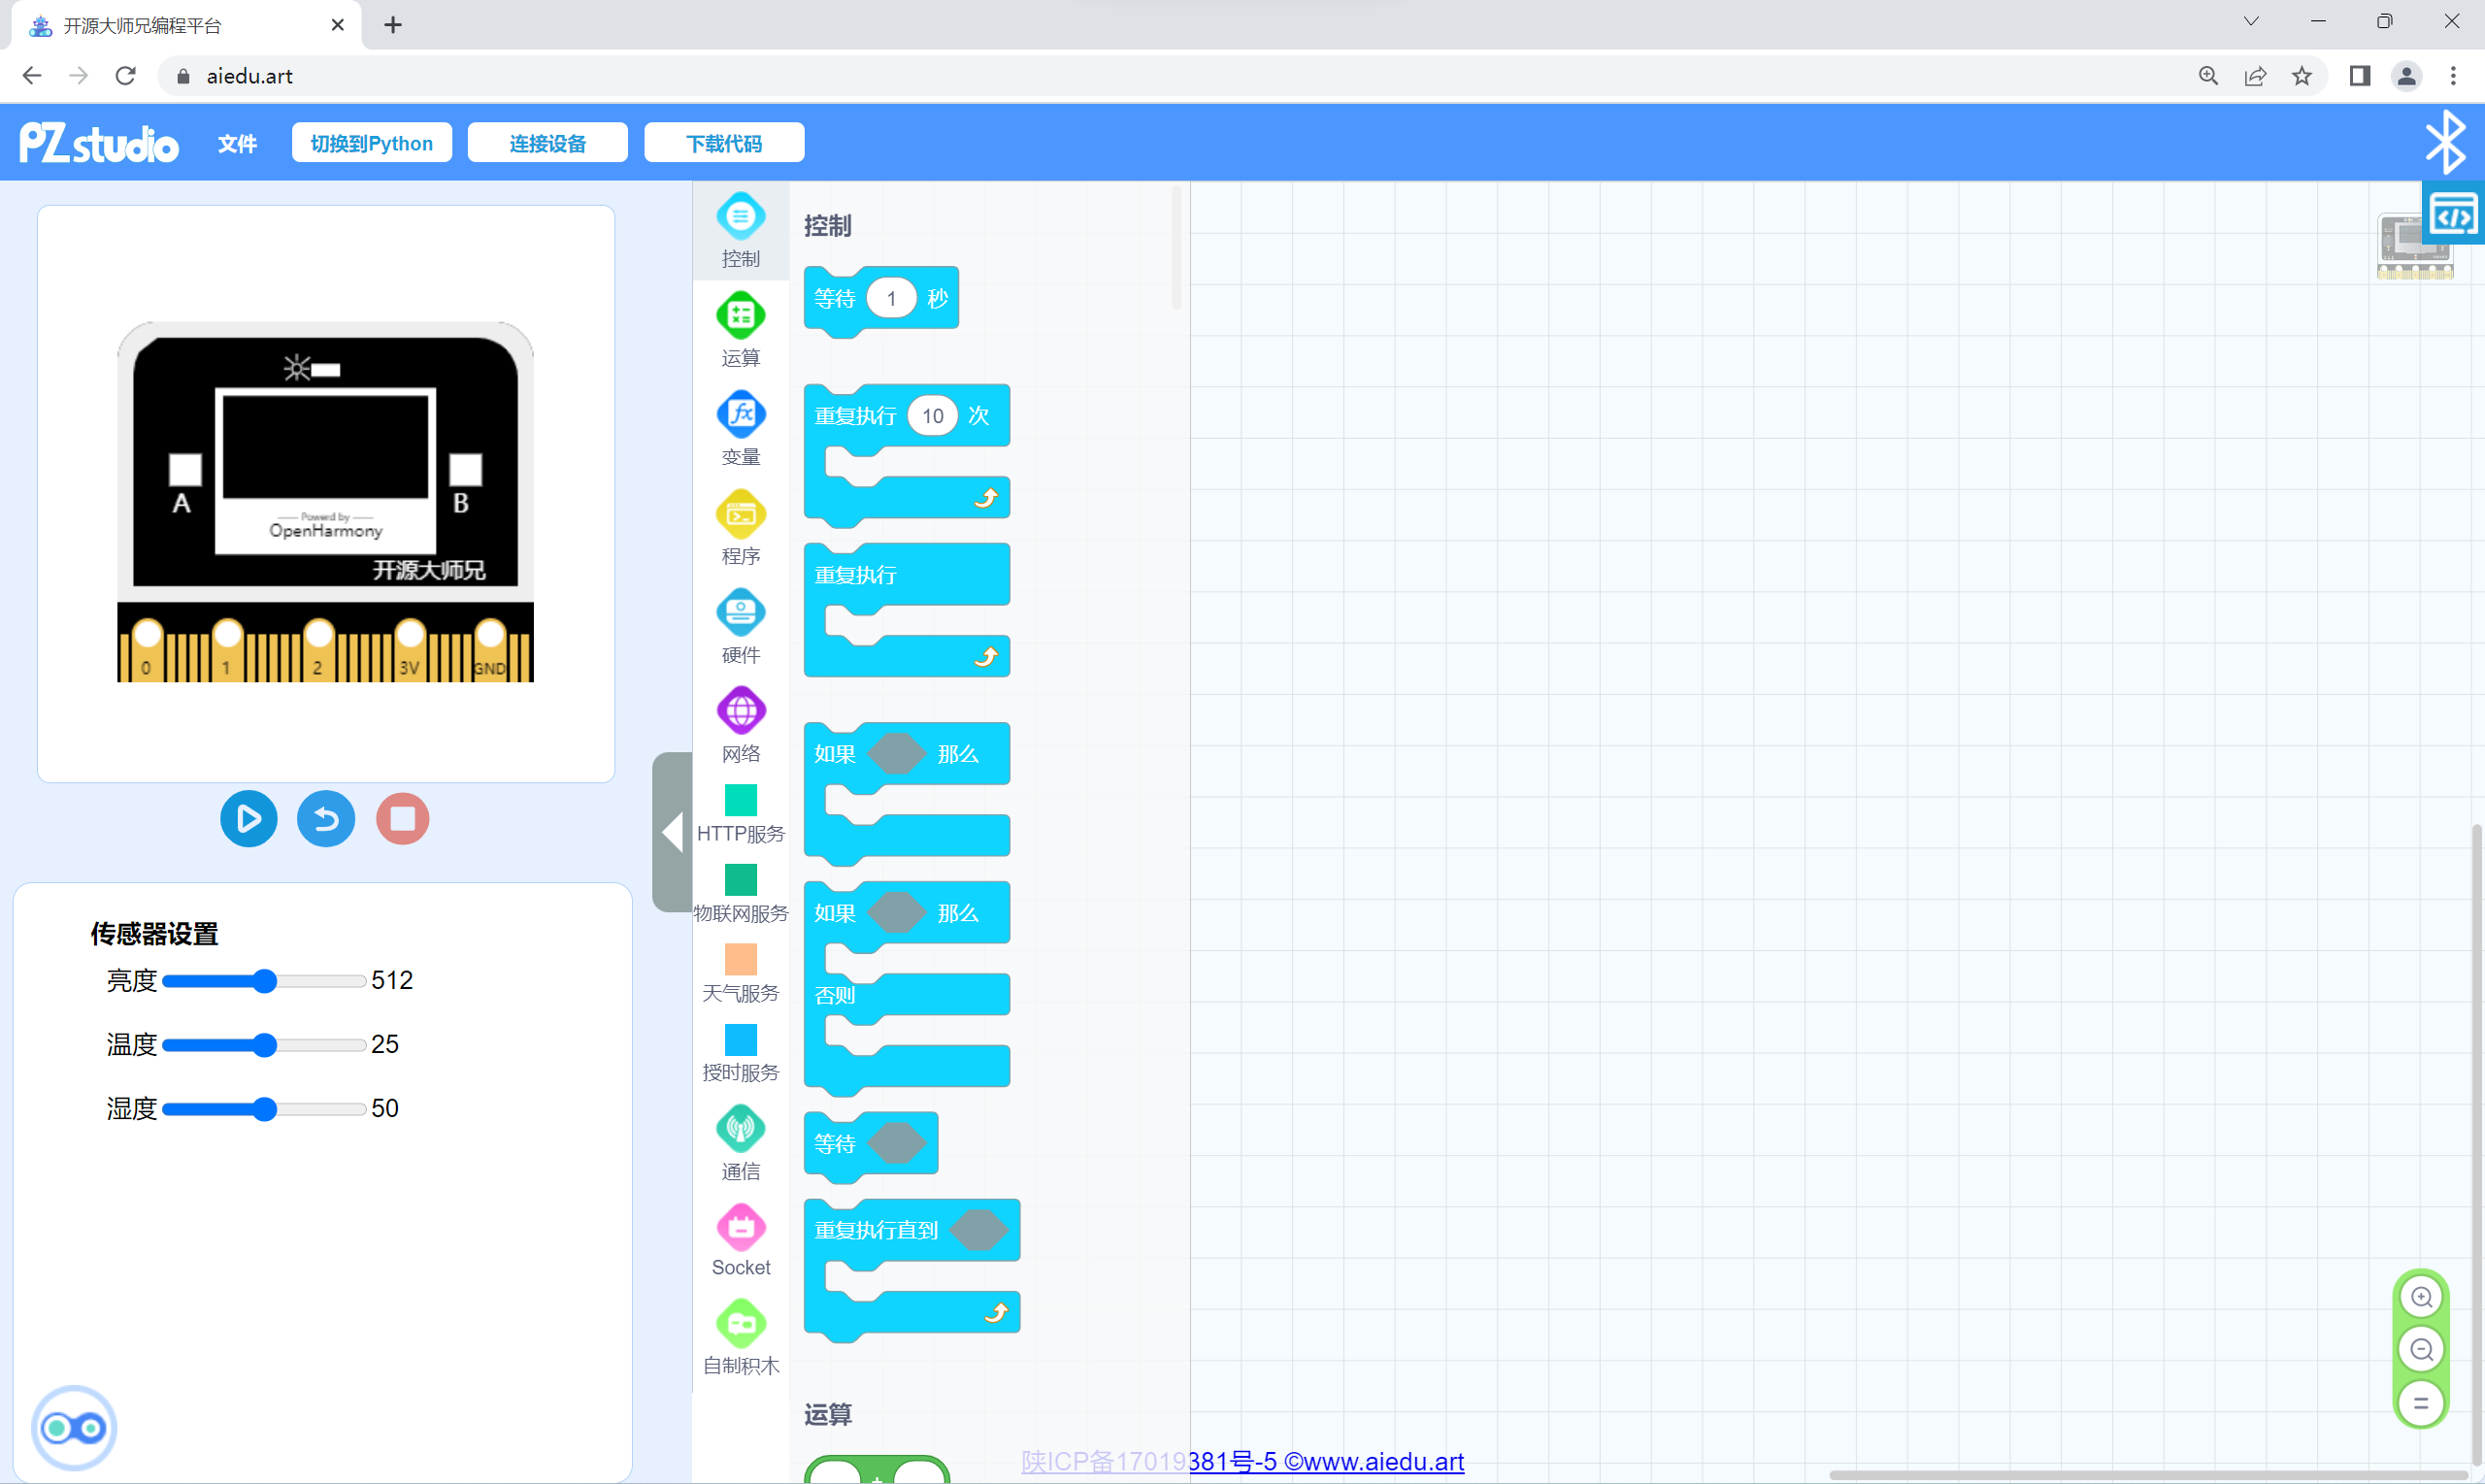Click the 连接设备 connect device button
This screenshot has width=2485, height=1484.
547,143
